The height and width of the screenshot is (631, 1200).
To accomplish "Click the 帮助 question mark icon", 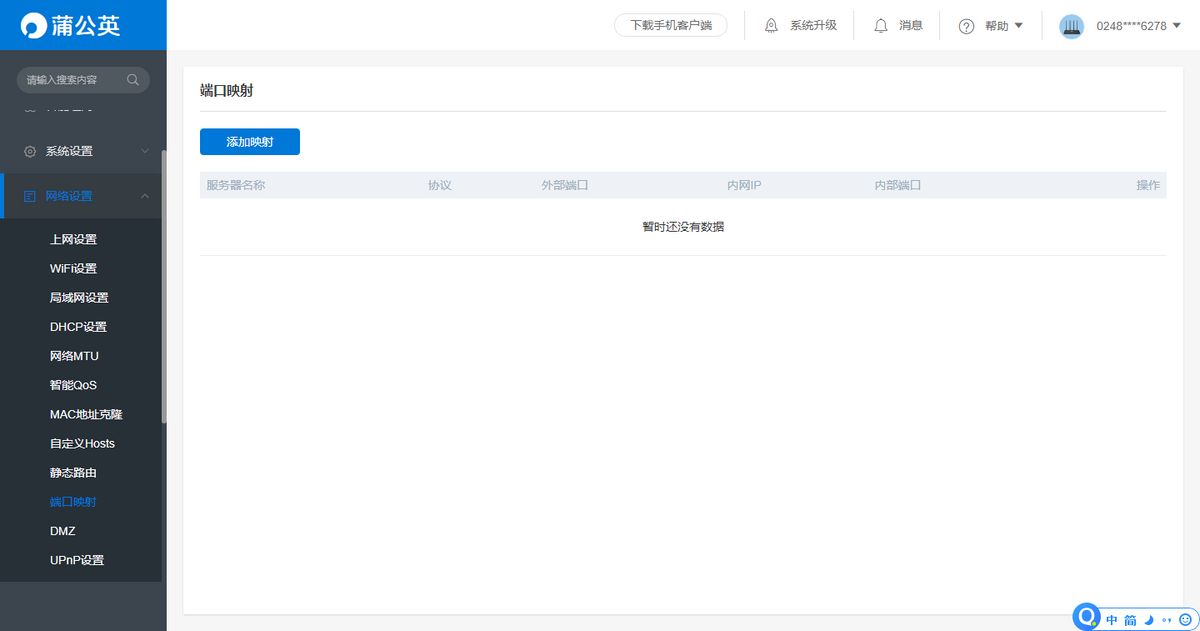I will [966, 26].
